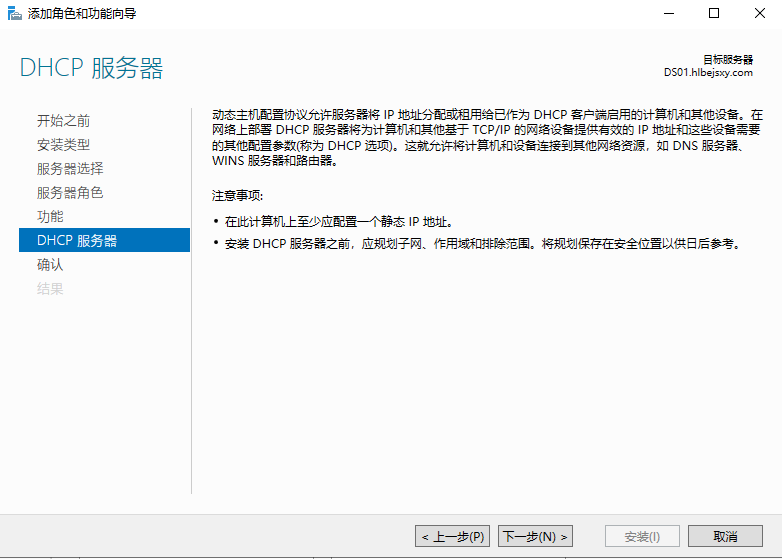This screenshot has width=782, height=559.
Task: Maximize the wizard window
Action: [713, 14]
